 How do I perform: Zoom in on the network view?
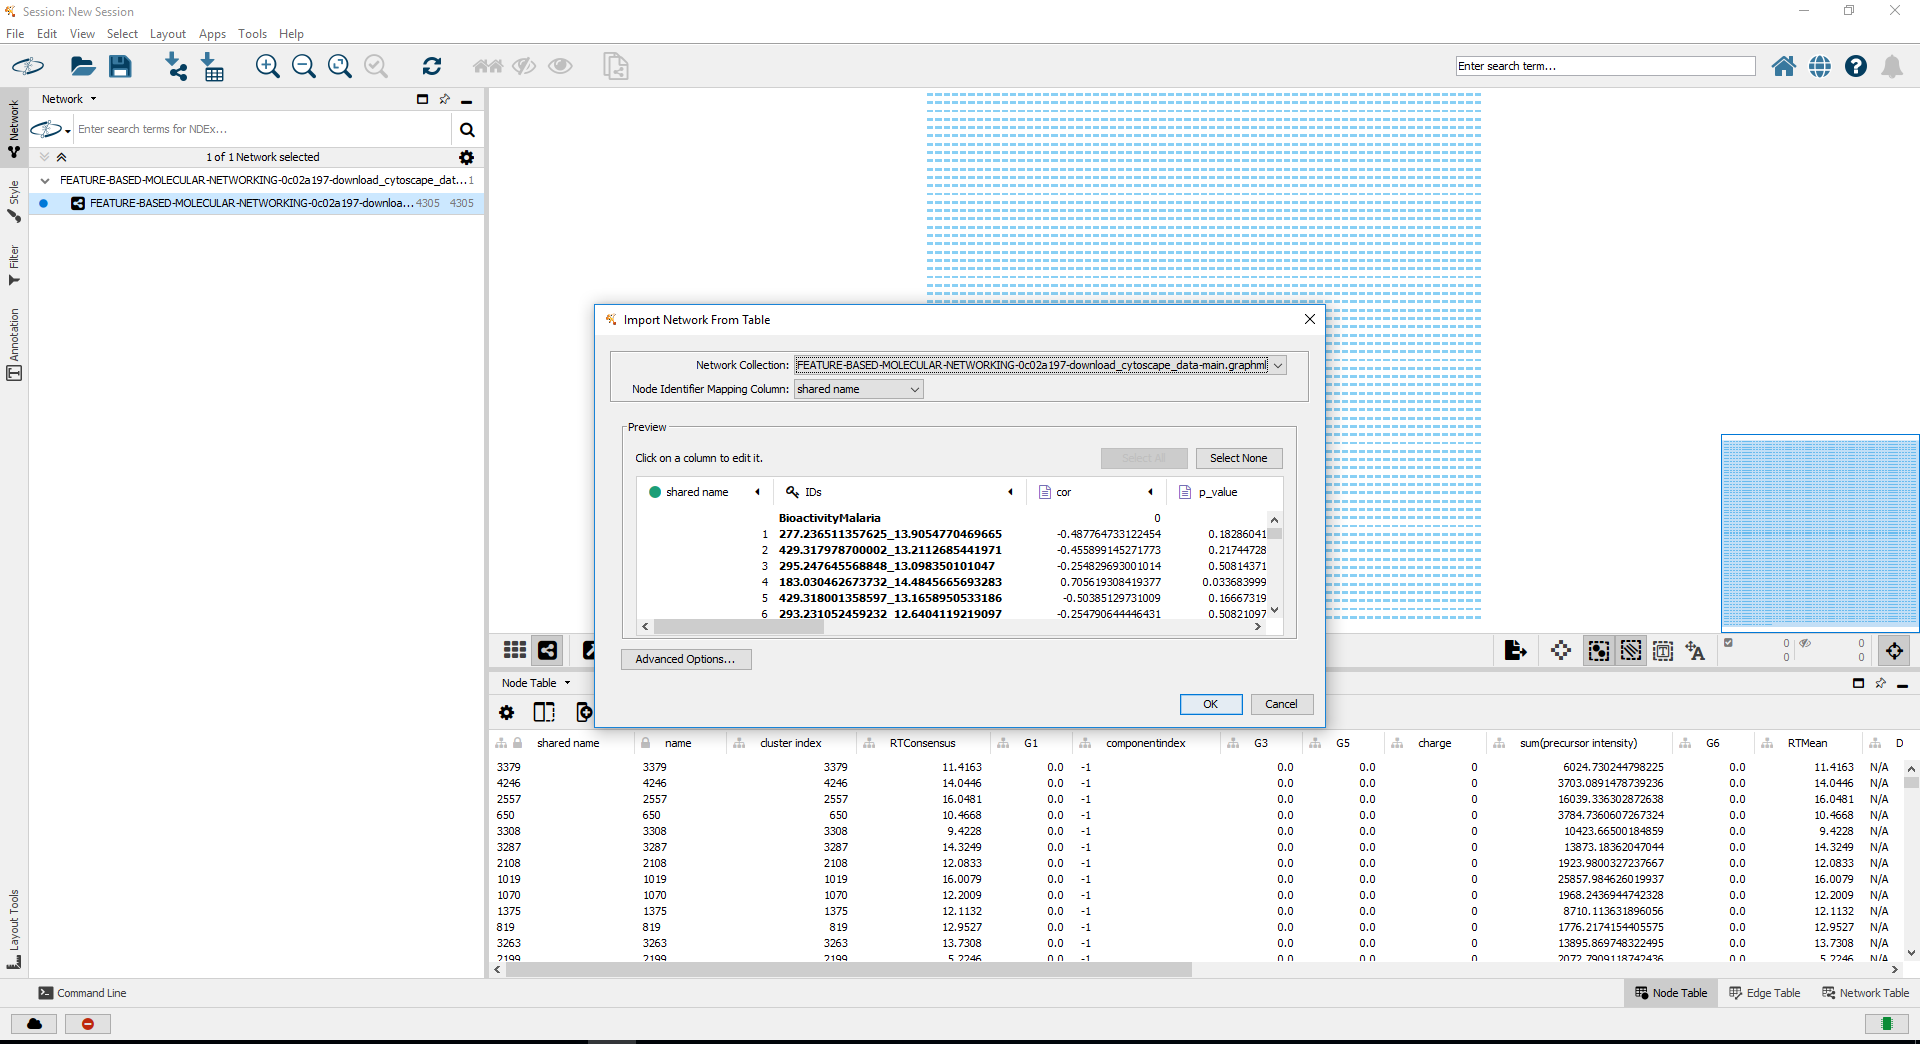(x=268, y=66)
